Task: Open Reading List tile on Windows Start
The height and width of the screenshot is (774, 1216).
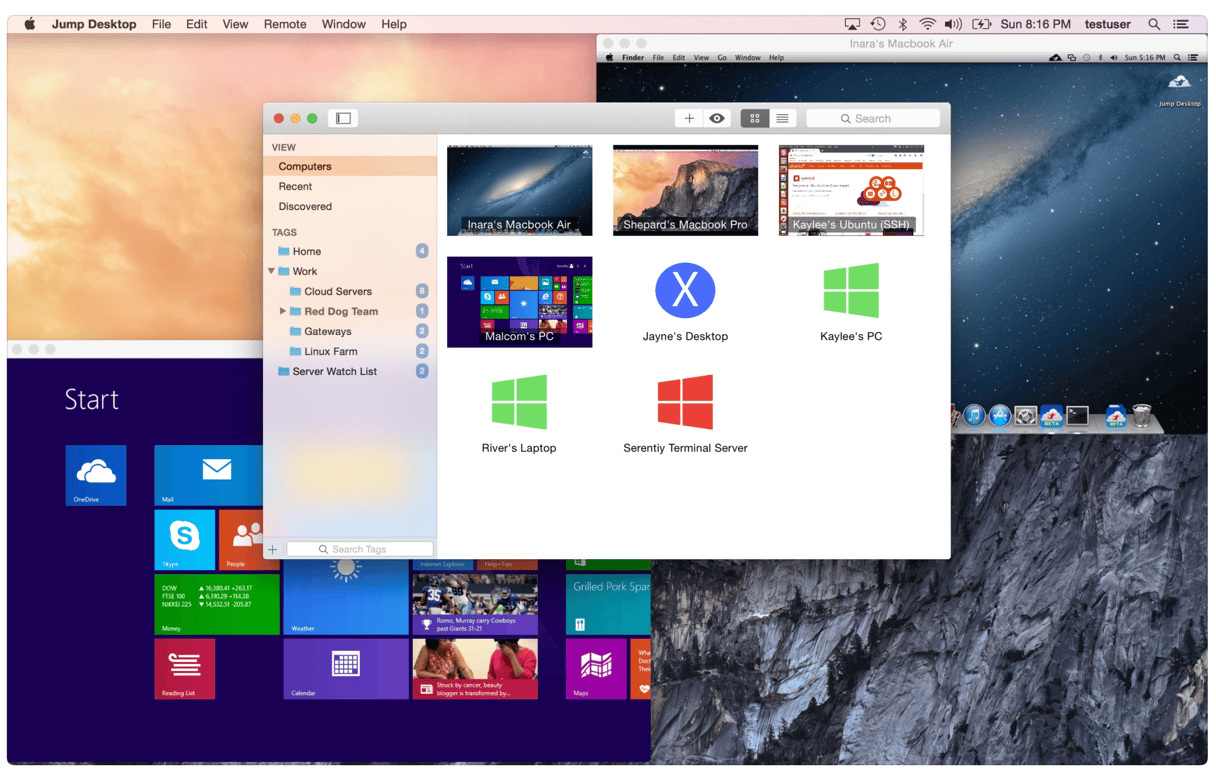Action: (185, 669)
